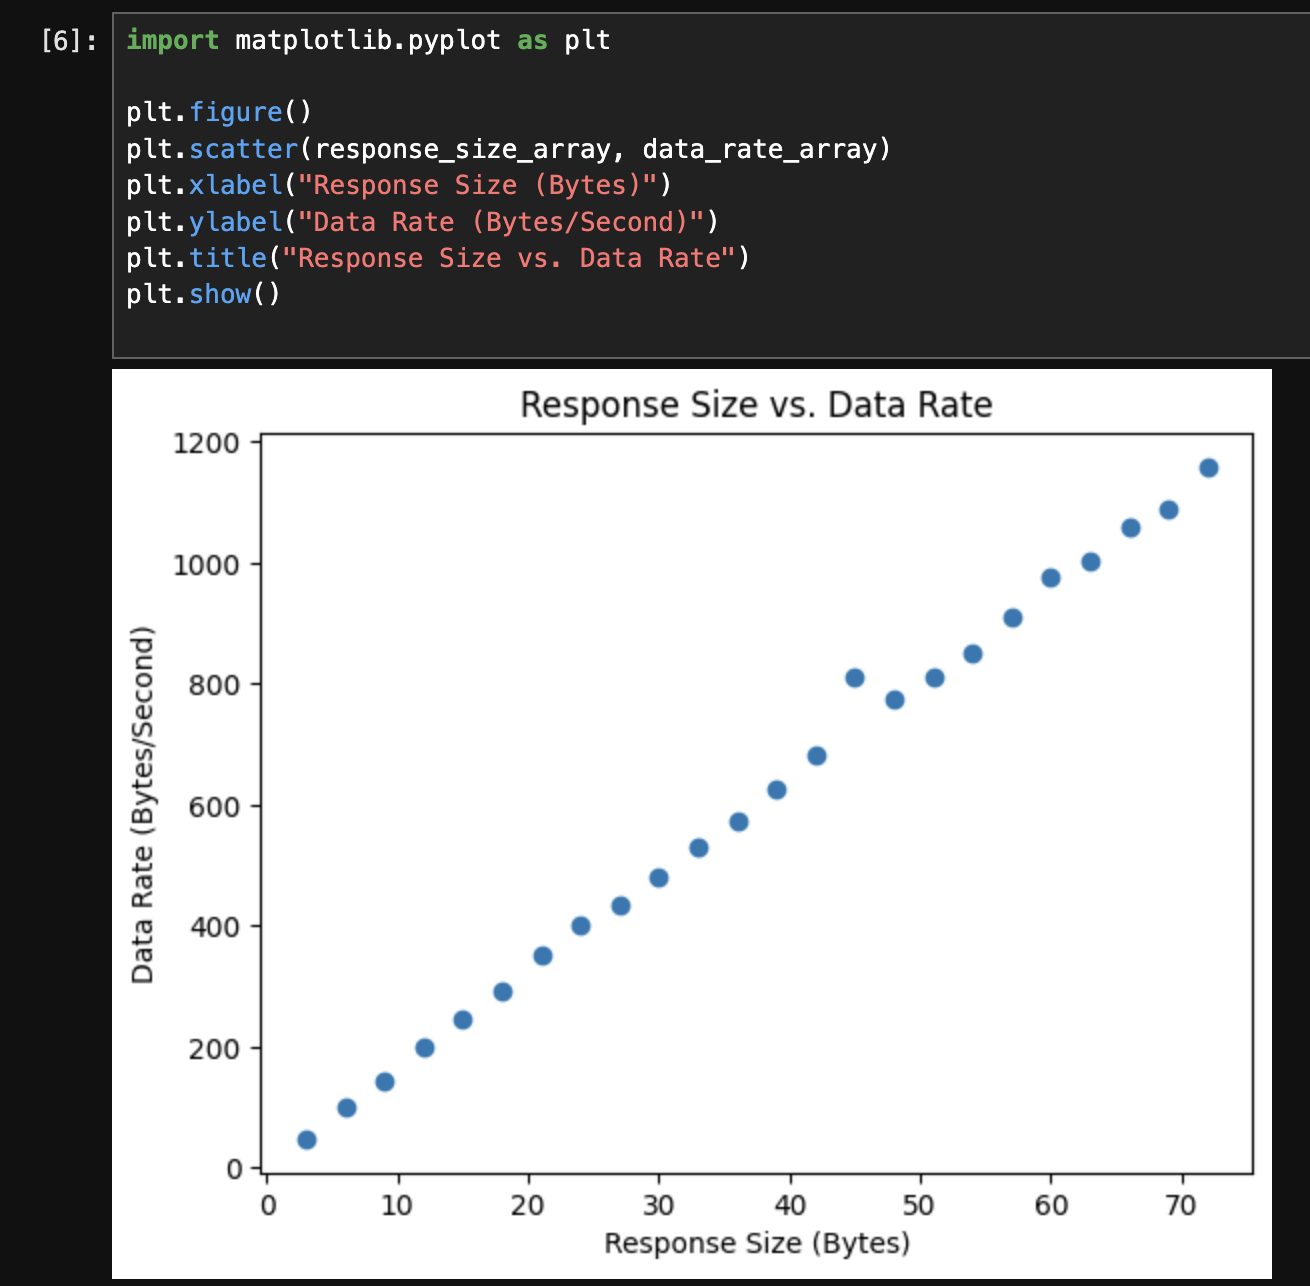Click the 600 tick label on y-axis
This screenshot has width=1310, height=1286.
215,806
